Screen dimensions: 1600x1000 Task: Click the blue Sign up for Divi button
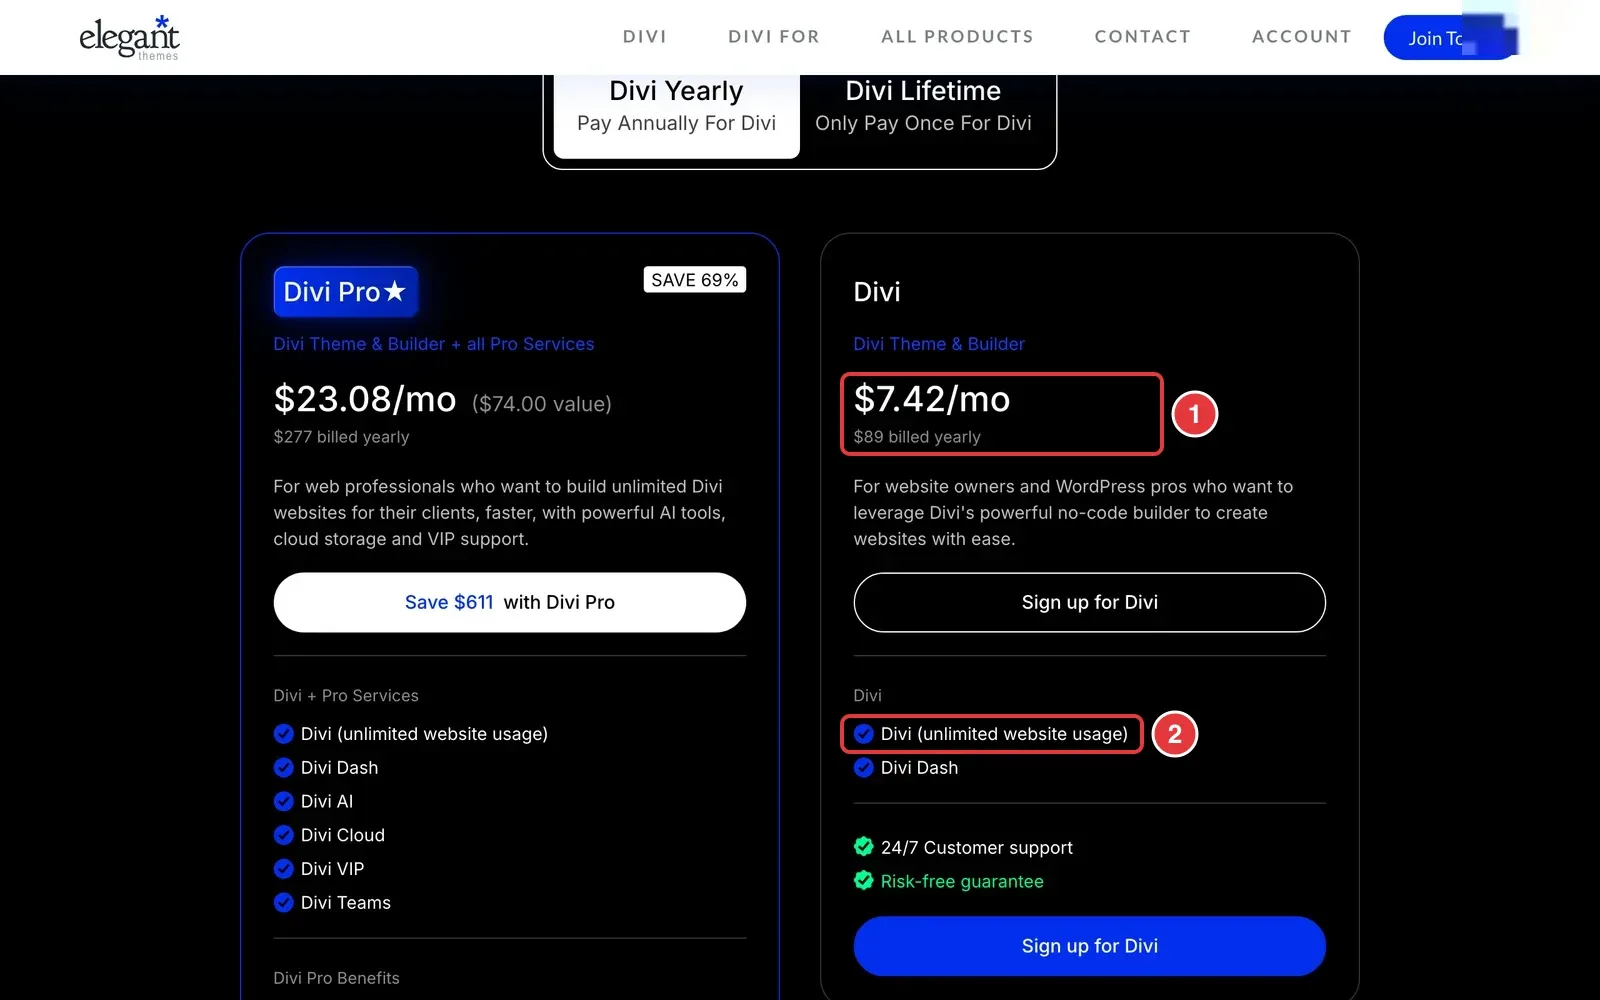(x=1090, y=946)
